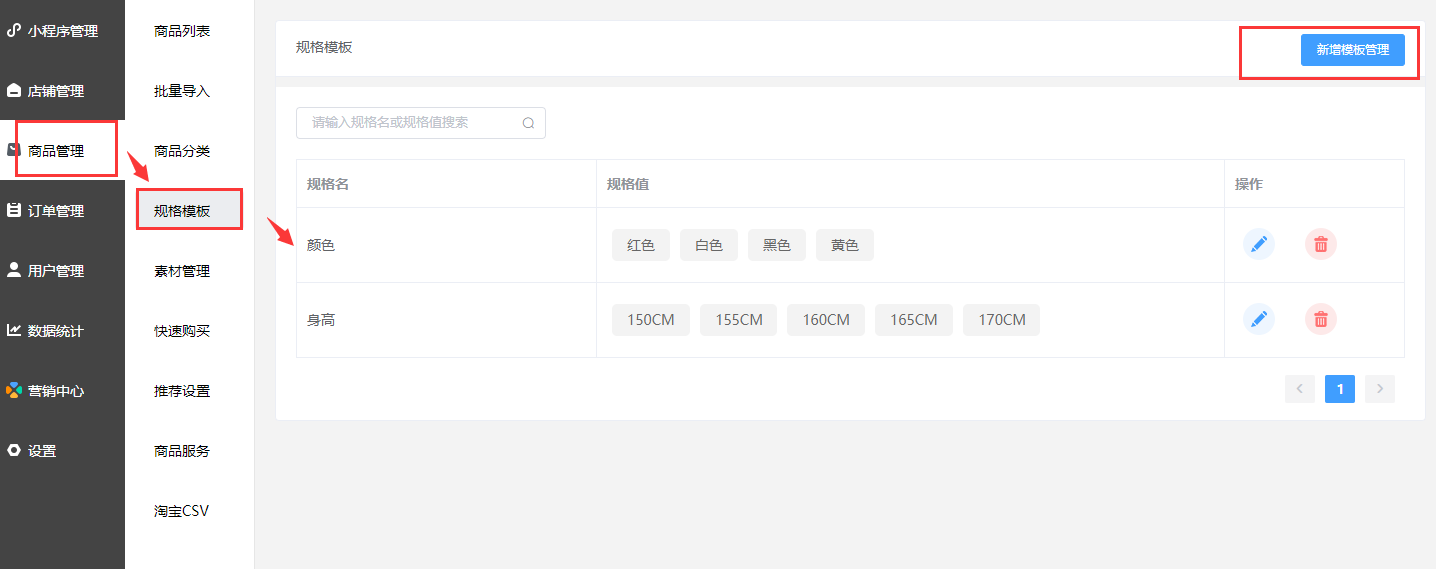The height and width of the screenshot is (569, 1436).
Task: Click the 黑色 value tag
Action: 777,245
